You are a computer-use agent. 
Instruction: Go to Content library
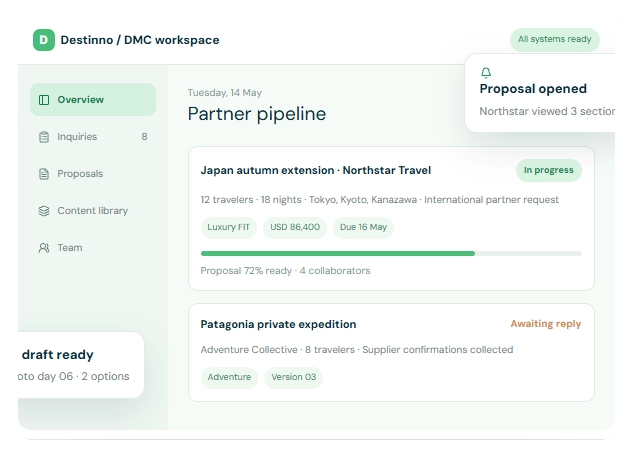coord(93,211)
